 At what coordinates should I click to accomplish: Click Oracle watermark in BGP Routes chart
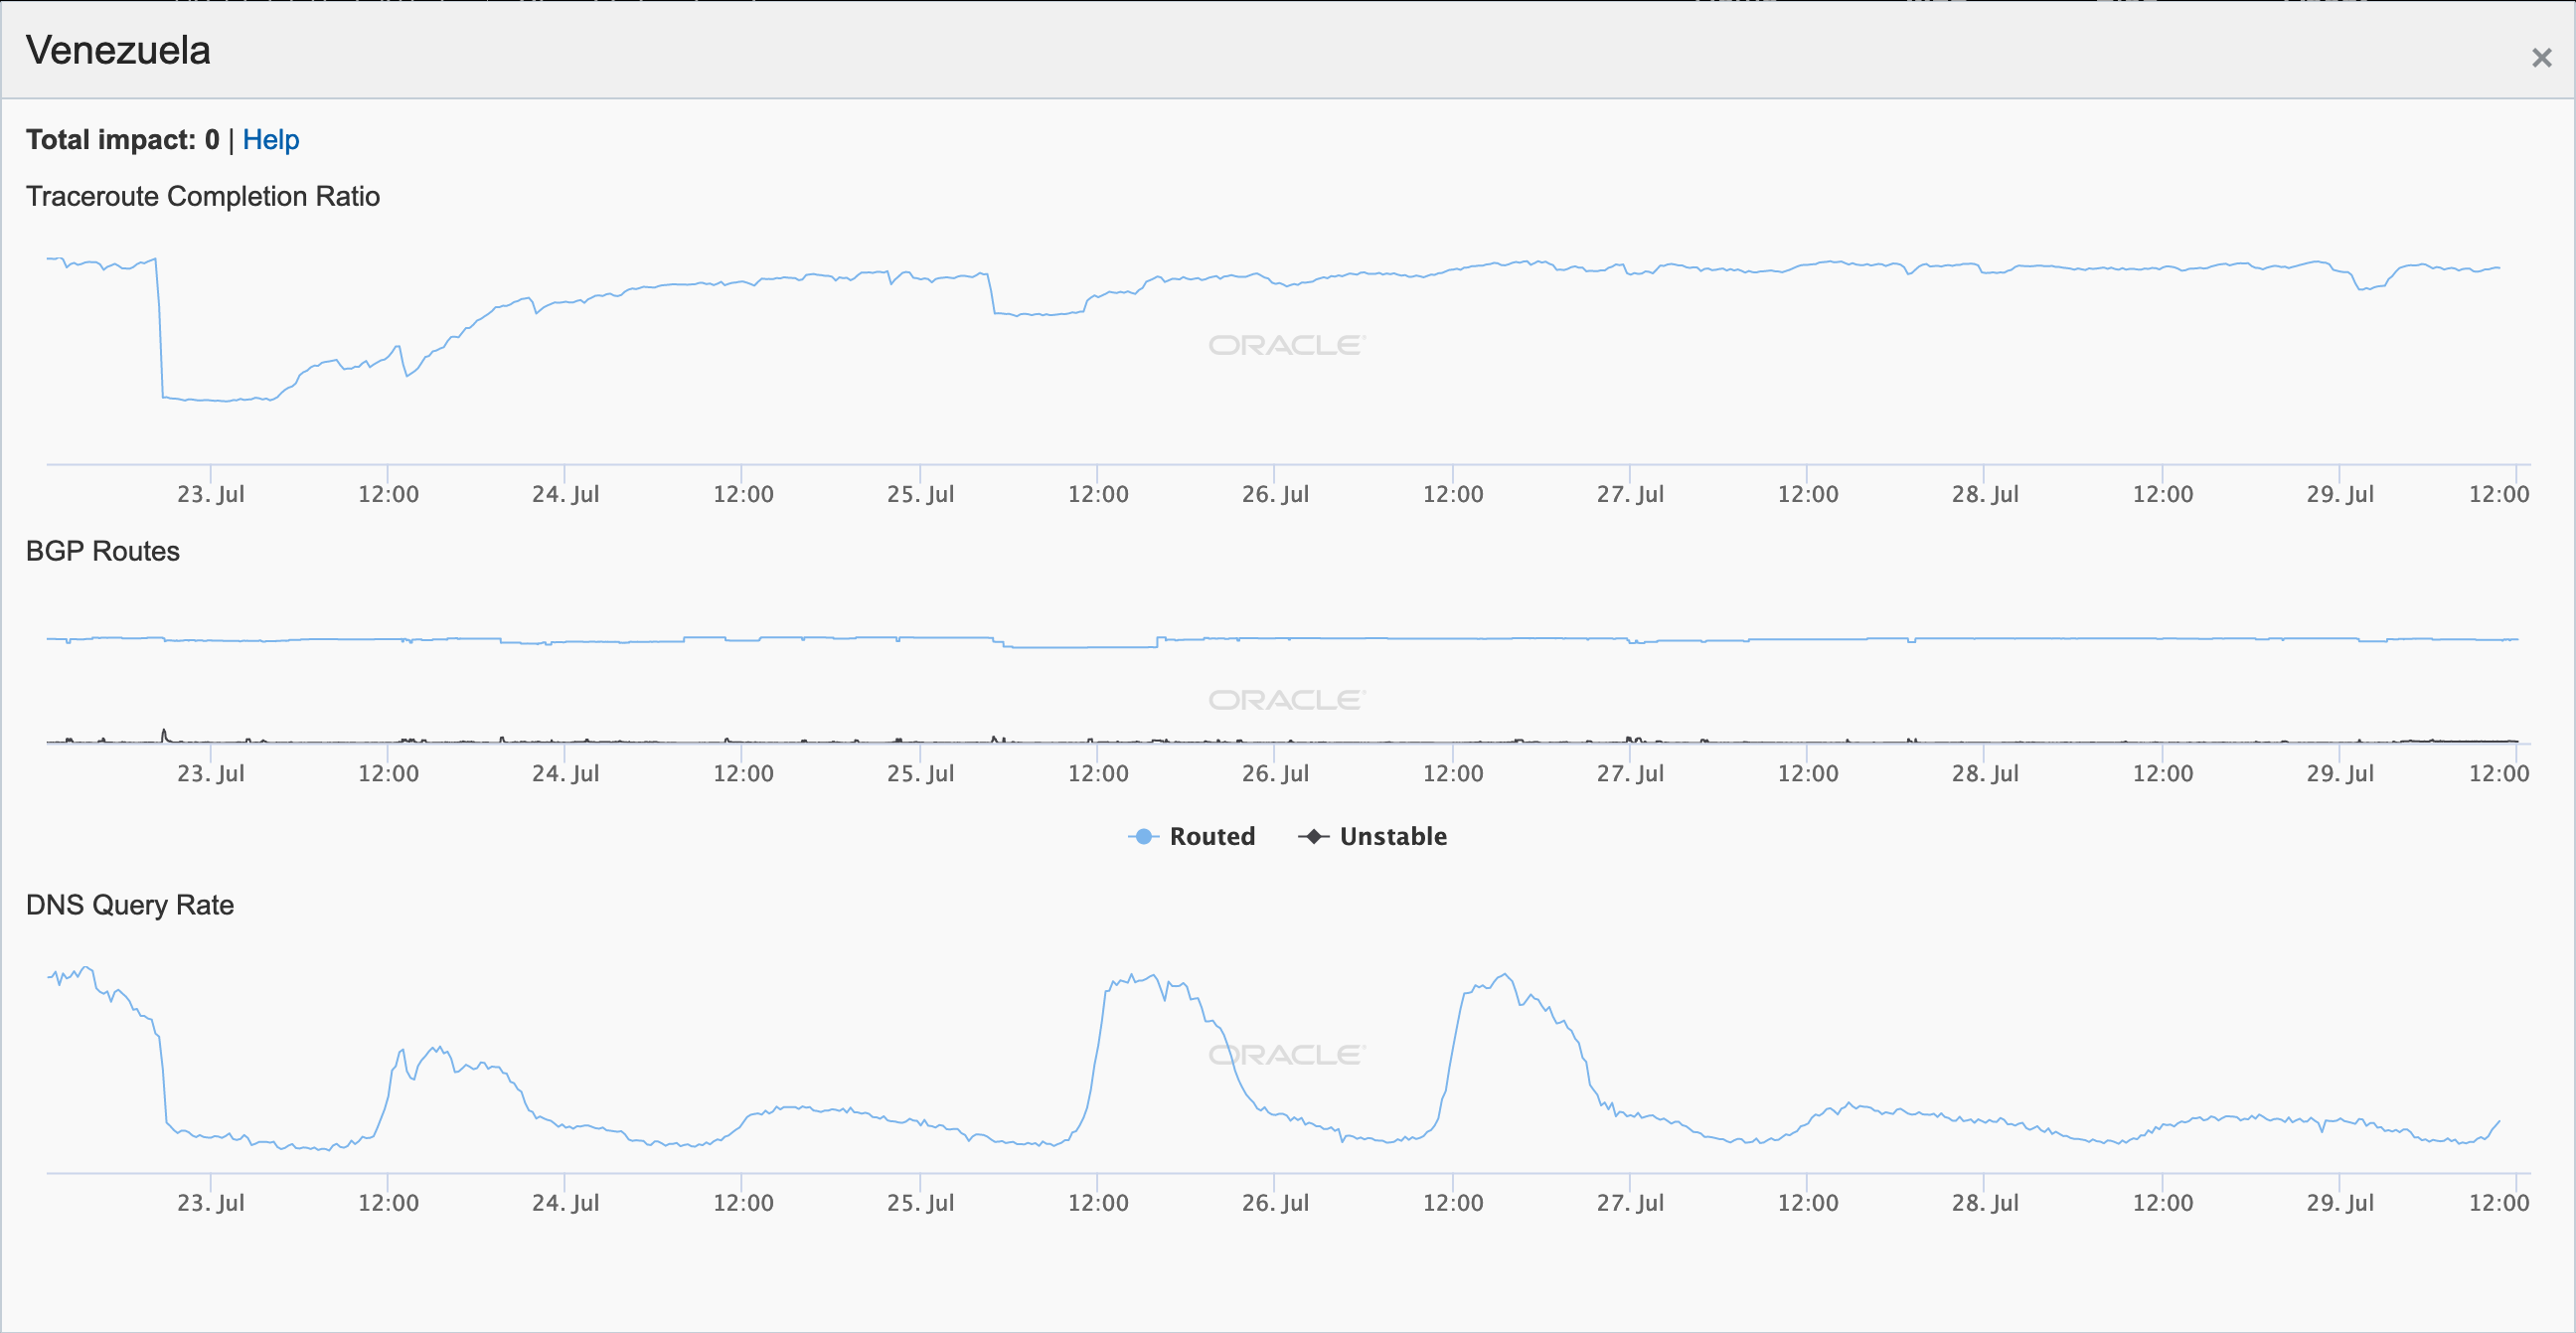1286,700
